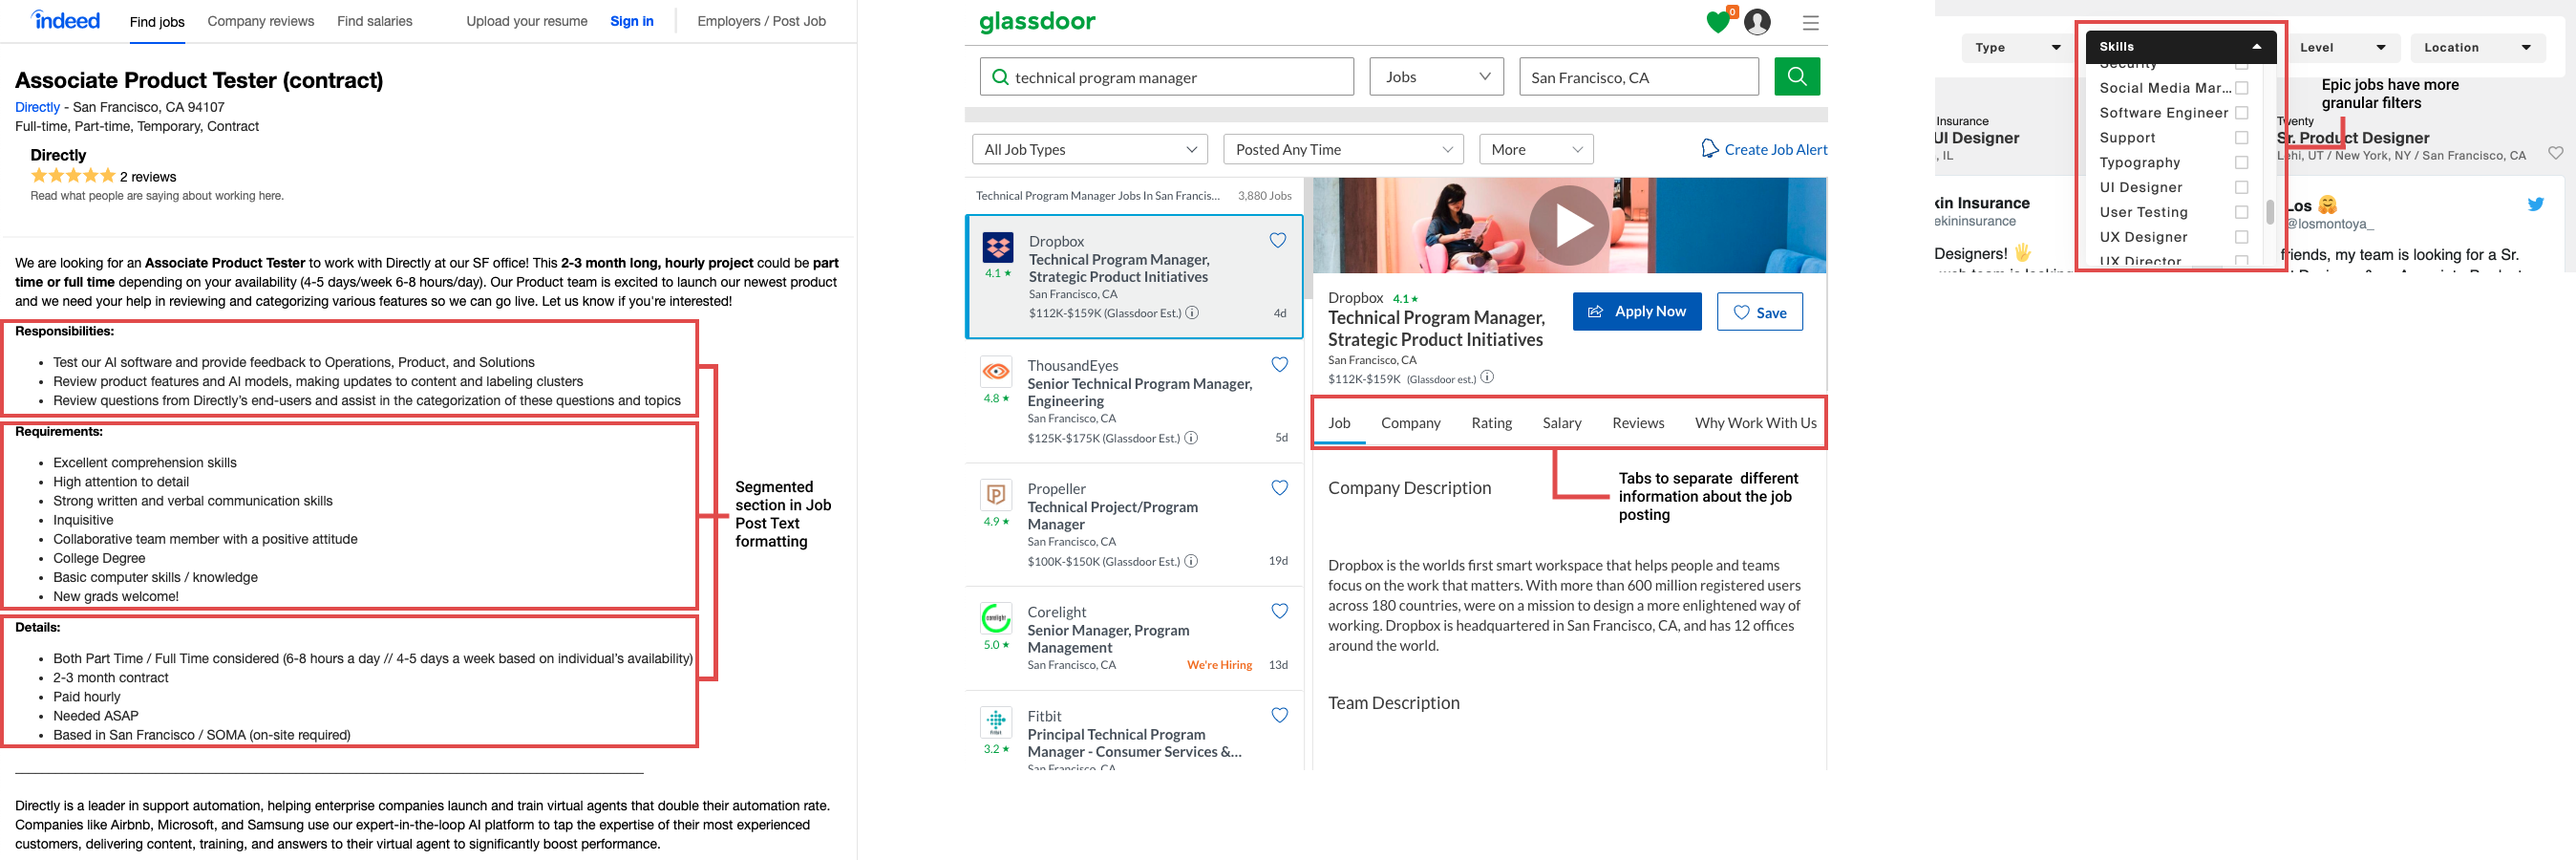The width and height of the screenshot is (2576, 860).
Task: Save the Corelight job listing heart
Action: (x=1279, y=610)
